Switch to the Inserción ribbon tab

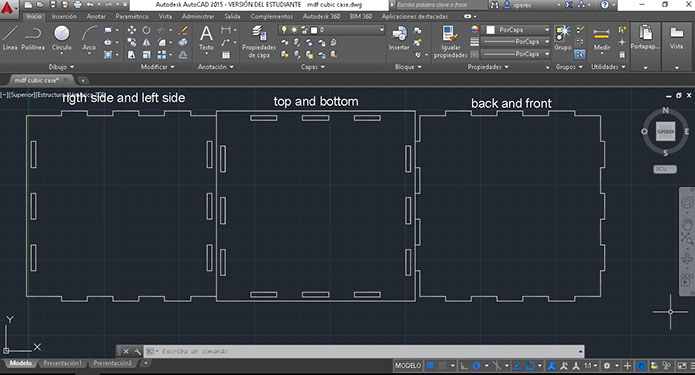point(64,16)
